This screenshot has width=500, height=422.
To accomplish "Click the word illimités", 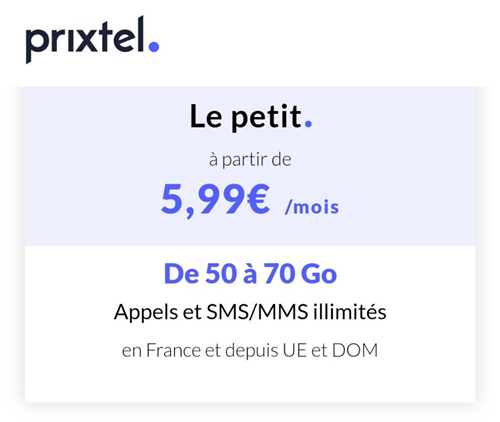I will 350,312.
